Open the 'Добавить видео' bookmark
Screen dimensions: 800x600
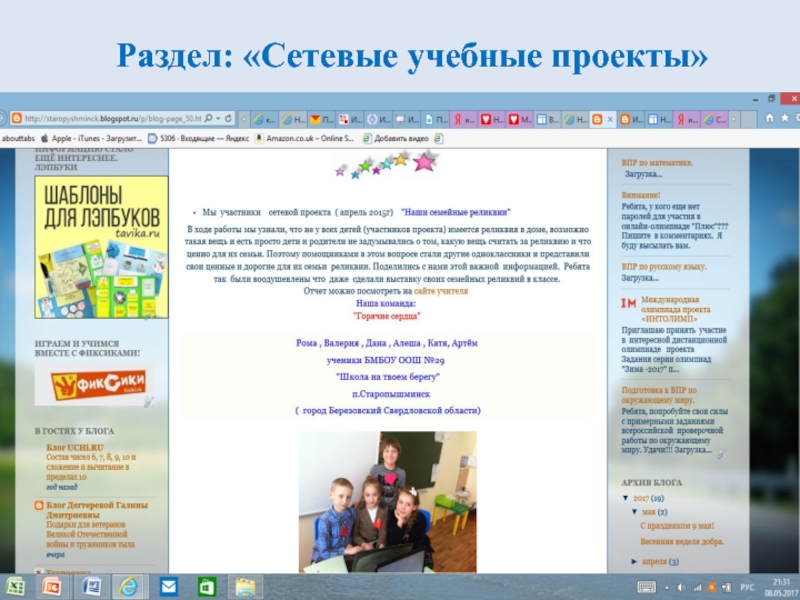(x=396, y=138)
